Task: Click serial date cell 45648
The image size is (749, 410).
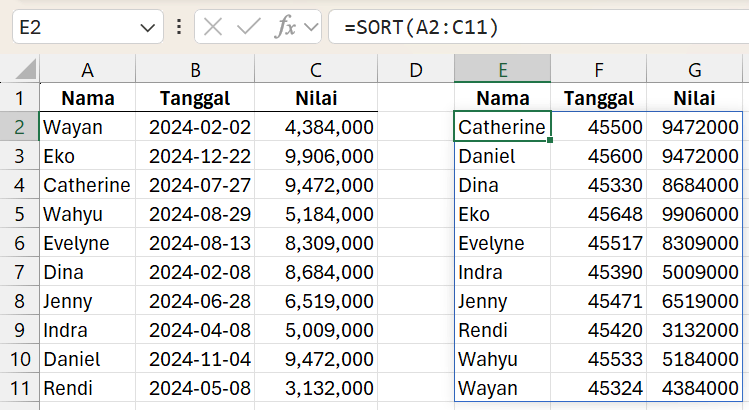Action: pyautogui.click(x=599, y=214)
